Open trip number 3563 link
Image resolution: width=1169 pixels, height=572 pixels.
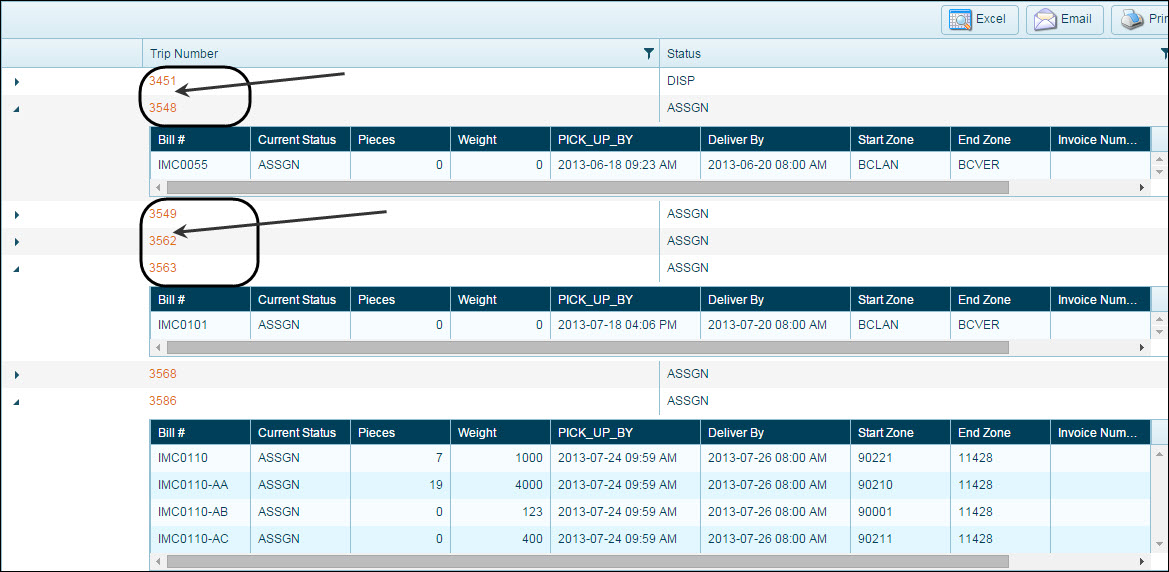pos(163,267)
